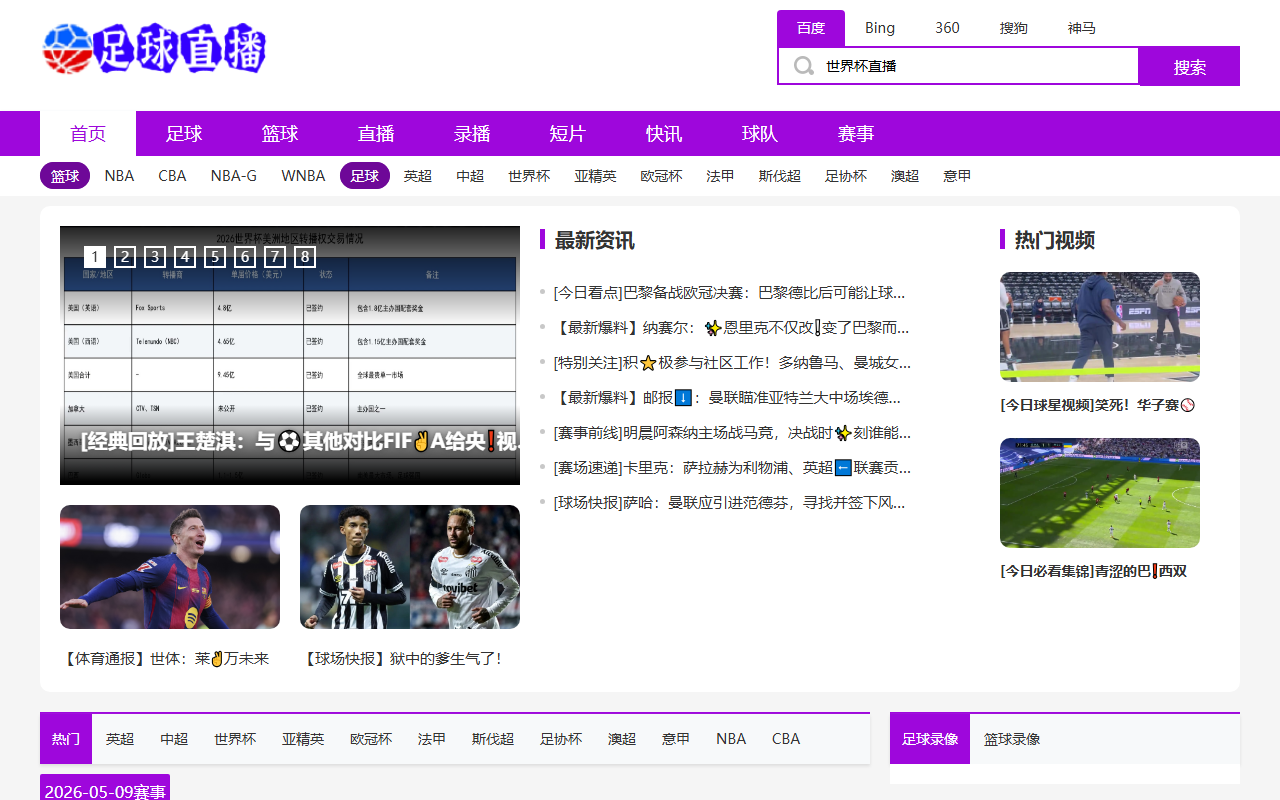Select 斯伐超 tab in match list
The height and width of the screenshot is (800, 1280).
493,739
